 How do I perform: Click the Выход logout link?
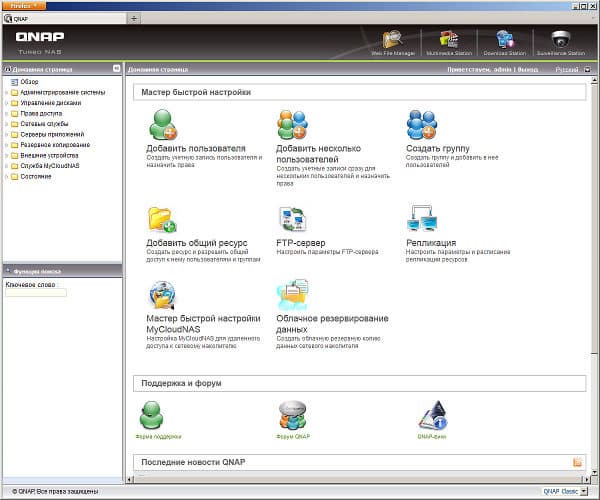click(528, 70)
